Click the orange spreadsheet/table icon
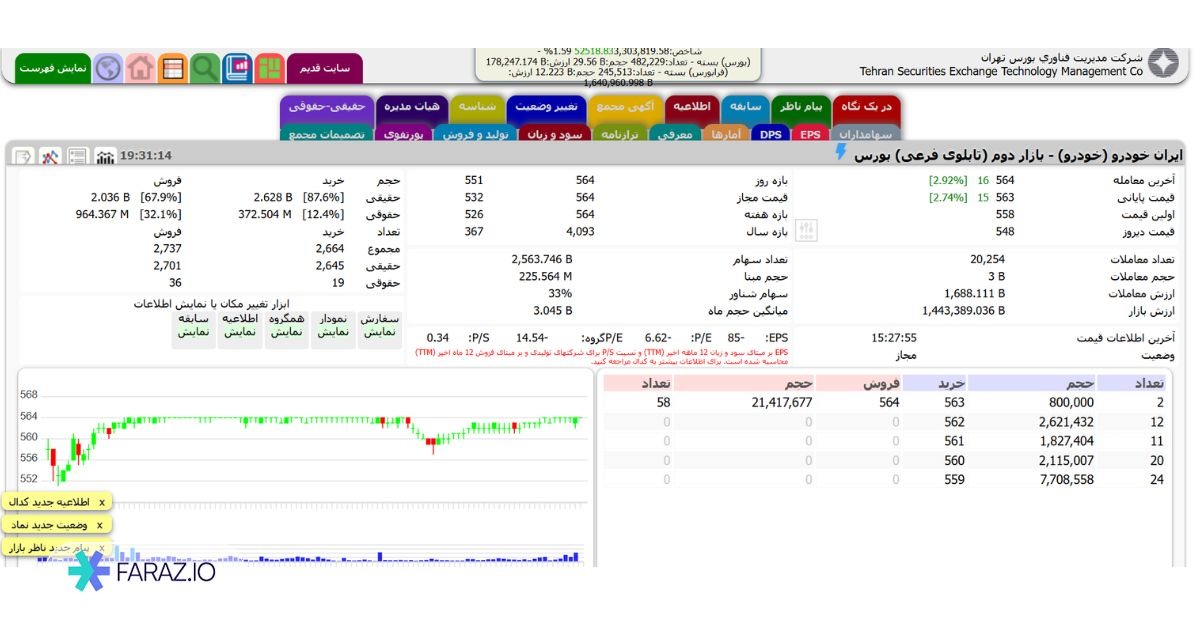This screenshot has height=630, width=1200. pos(172,65)
